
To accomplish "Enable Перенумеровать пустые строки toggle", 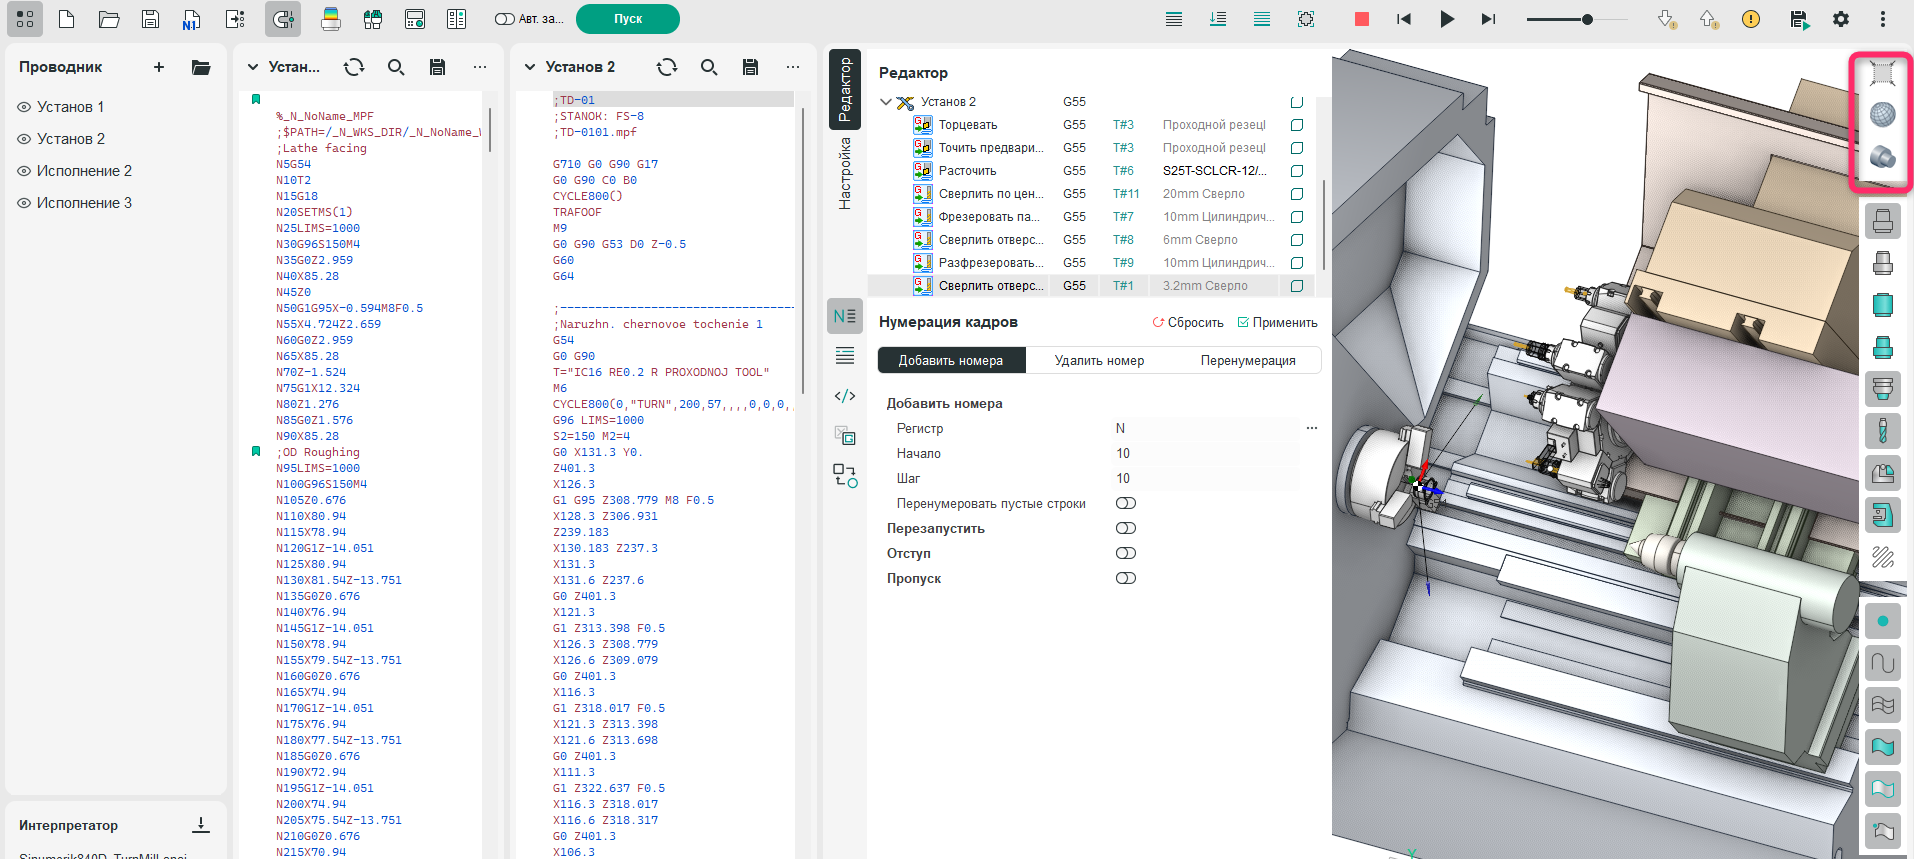I will 1126,503.
